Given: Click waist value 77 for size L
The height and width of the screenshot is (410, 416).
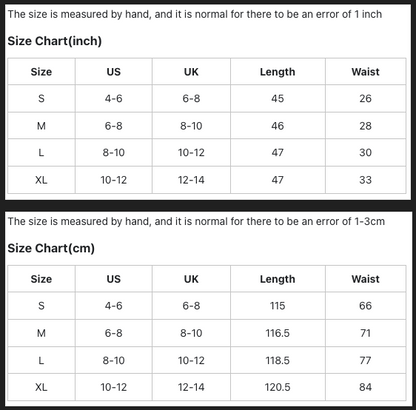Looking at the screenshot, I should tap(365, 360).
